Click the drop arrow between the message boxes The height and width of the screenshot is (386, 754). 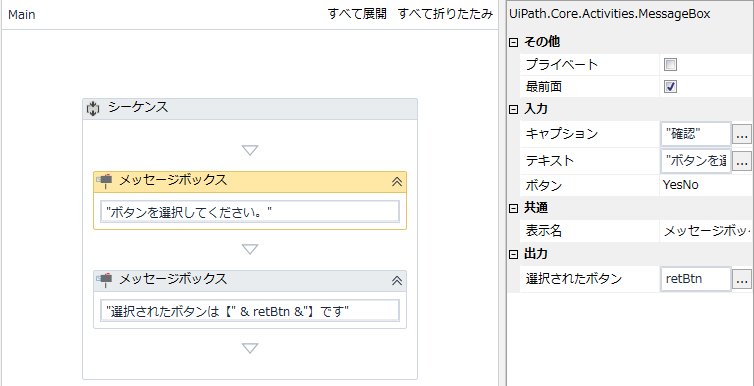[x=250, y=249]
